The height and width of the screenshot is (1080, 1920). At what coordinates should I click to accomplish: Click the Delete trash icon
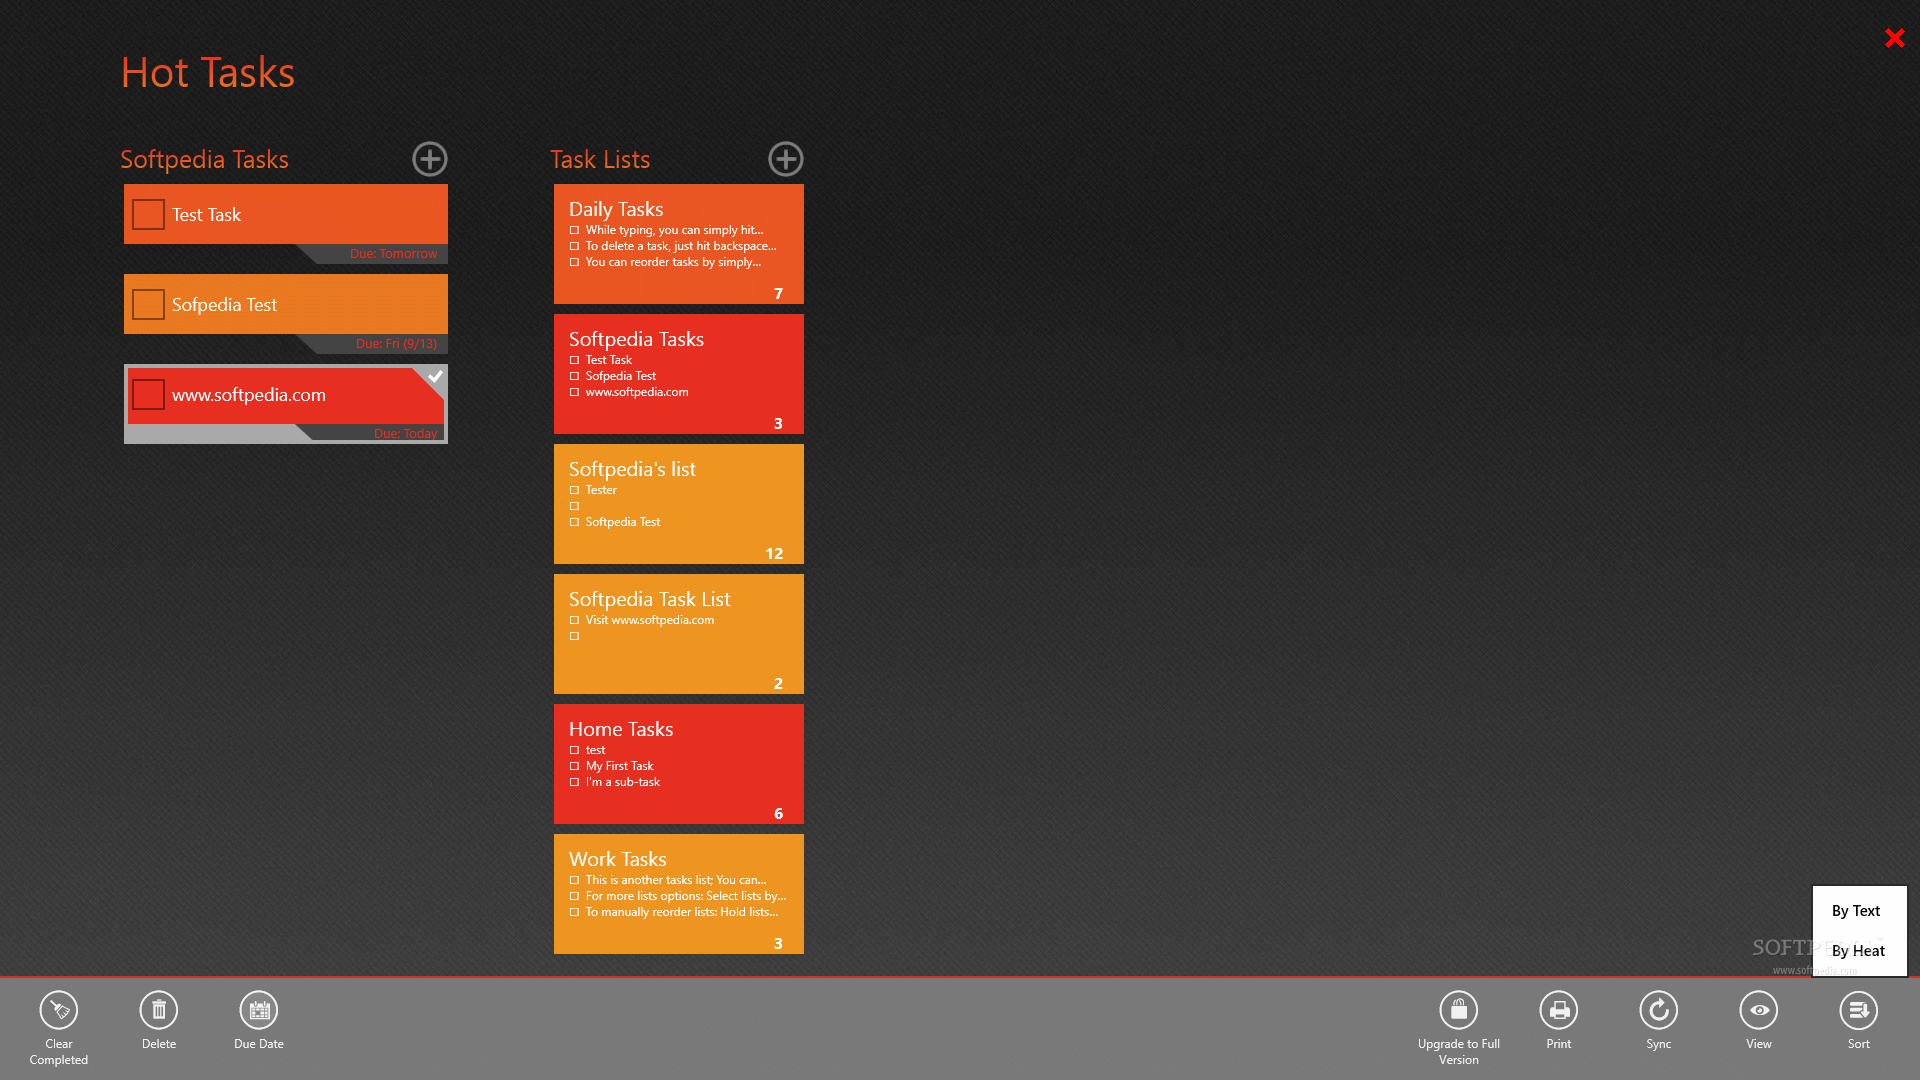click(x=159, y=1010)
